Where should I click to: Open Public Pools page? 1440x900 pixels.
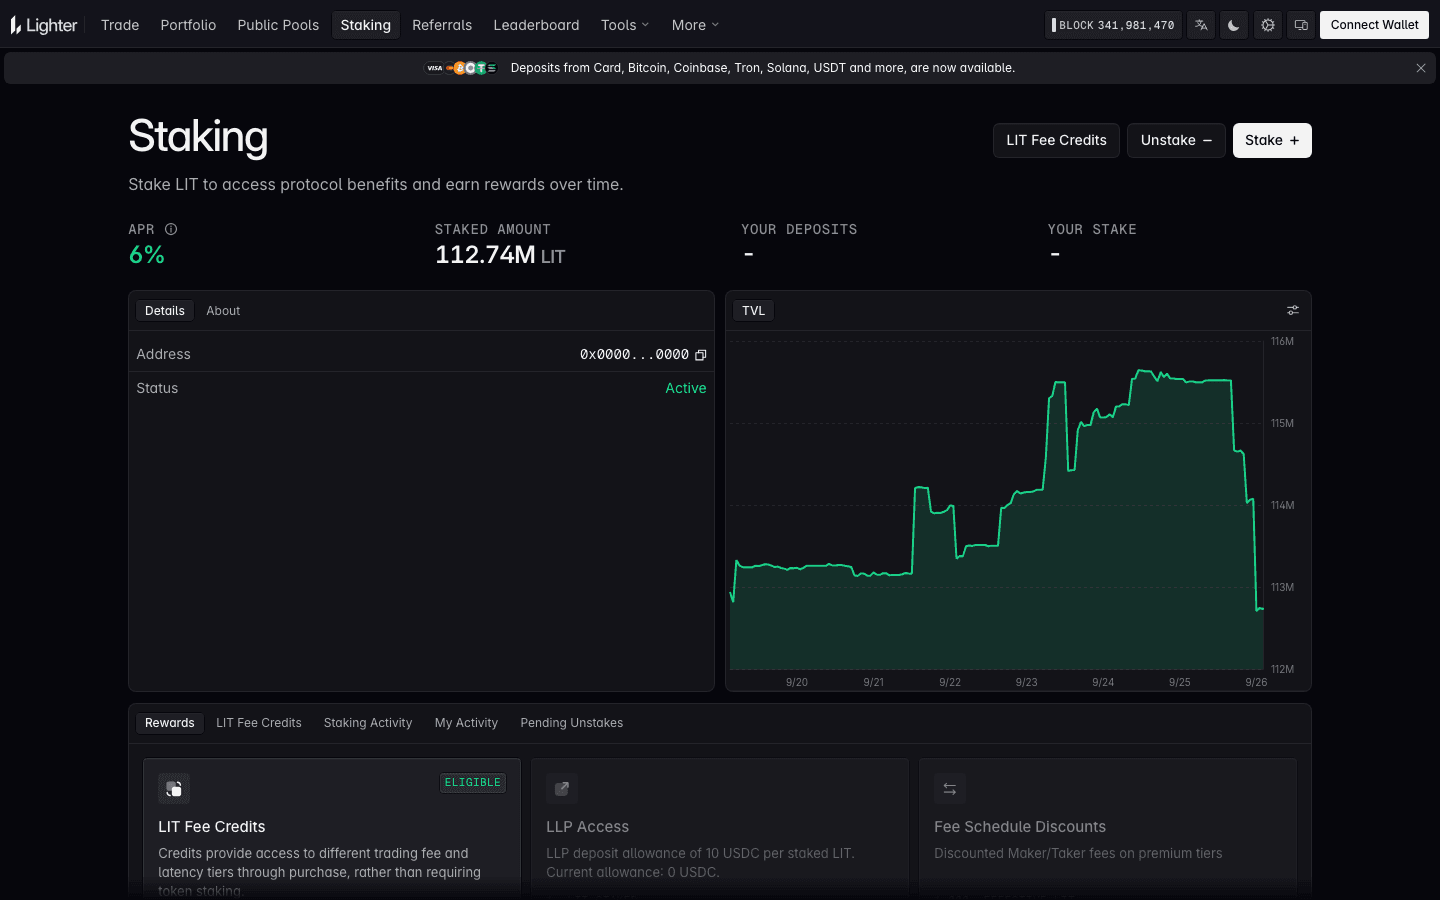coord(278,25)
